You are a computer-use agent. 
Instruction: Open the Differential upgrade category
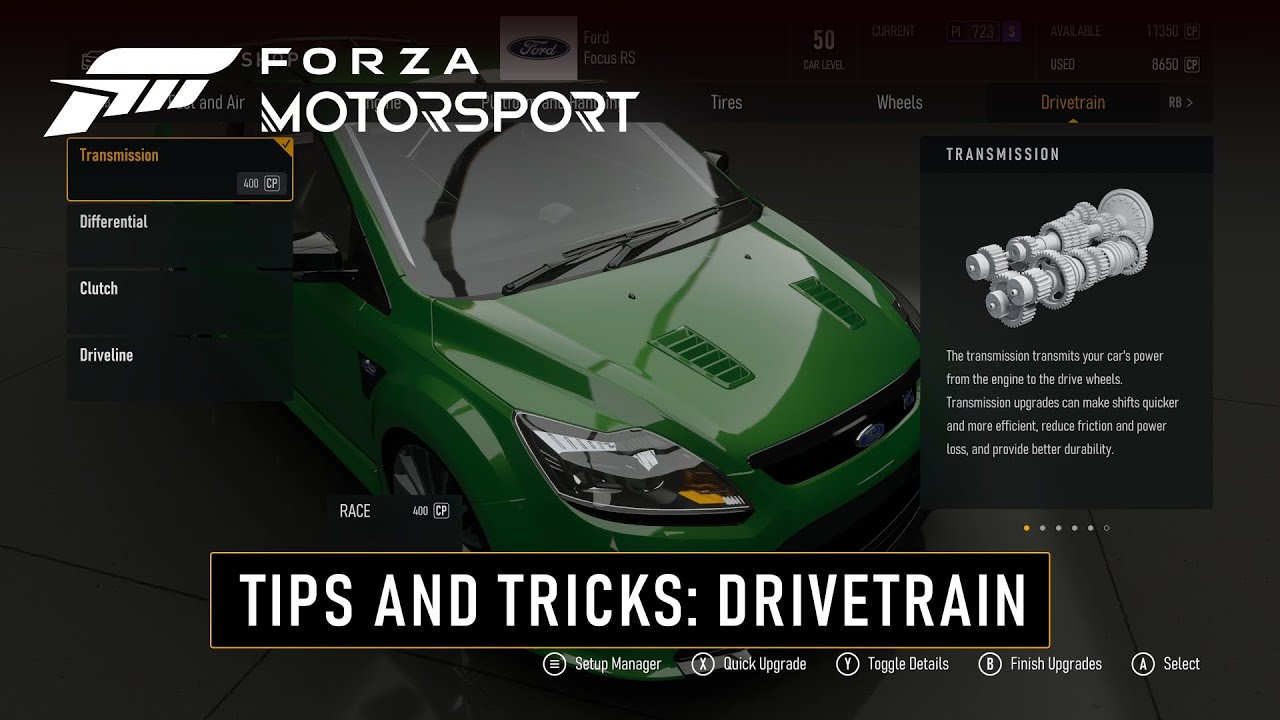point(180,235)
